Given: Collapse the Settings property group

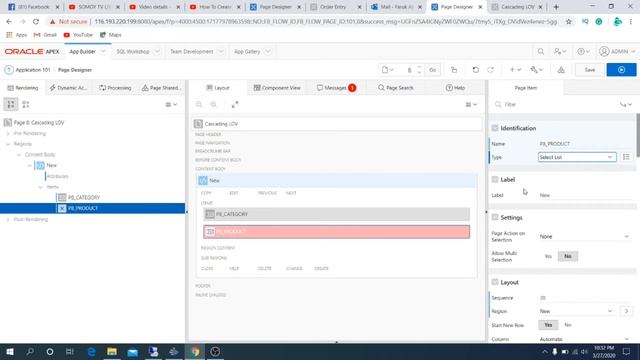Looking at the screenshot, I should pyautogui.click(x=495, y=218).
